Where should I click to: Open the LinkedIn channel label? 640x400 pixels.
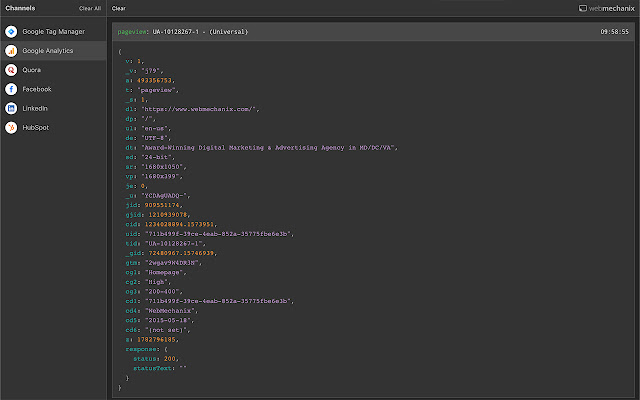click(35, 108)
